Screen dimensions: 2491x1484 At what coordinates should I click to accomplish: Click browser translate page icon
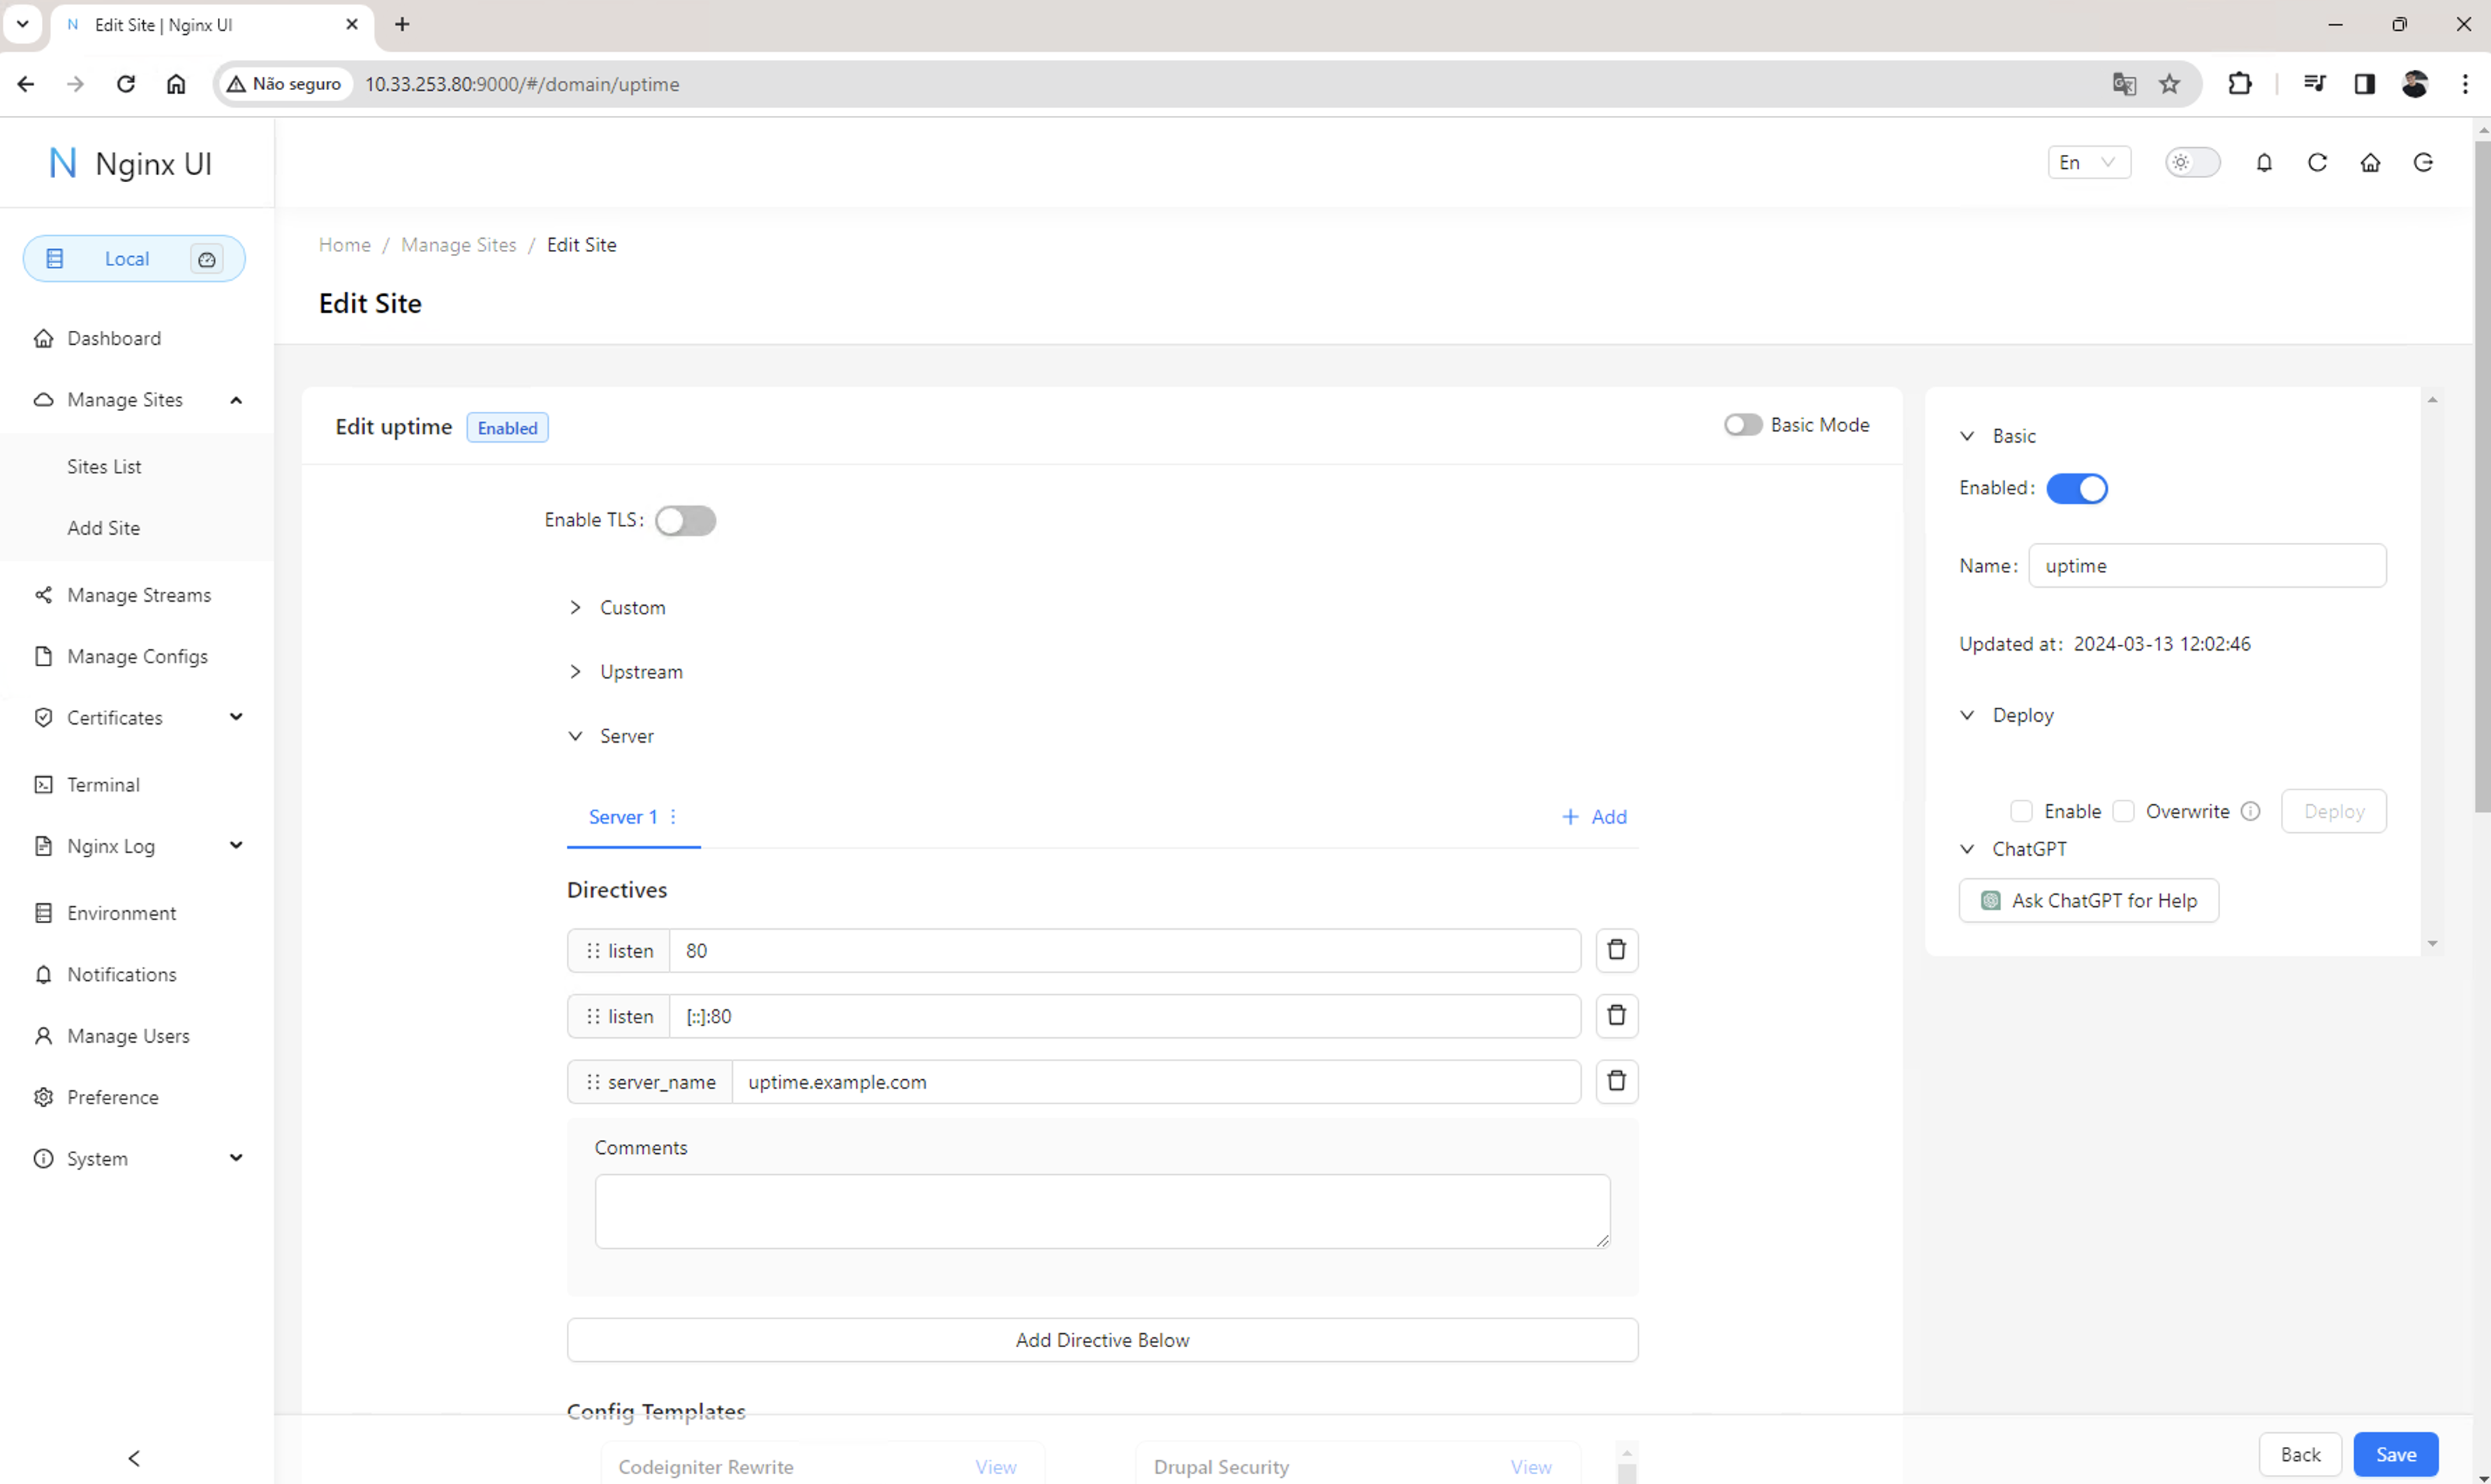click(x=2124, y=84)
